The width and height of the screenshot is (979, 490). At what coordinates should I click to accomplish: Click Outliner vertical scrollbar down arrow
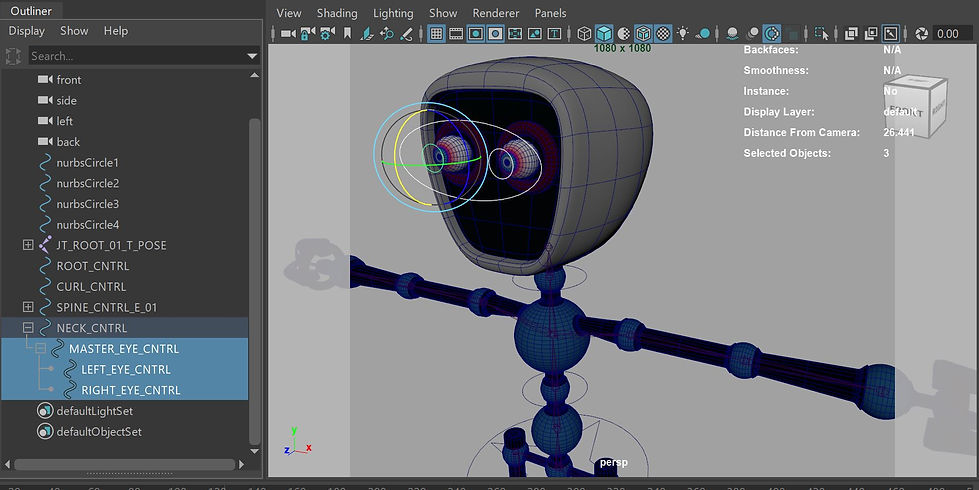pyautogui.click(x=254, y=451)
